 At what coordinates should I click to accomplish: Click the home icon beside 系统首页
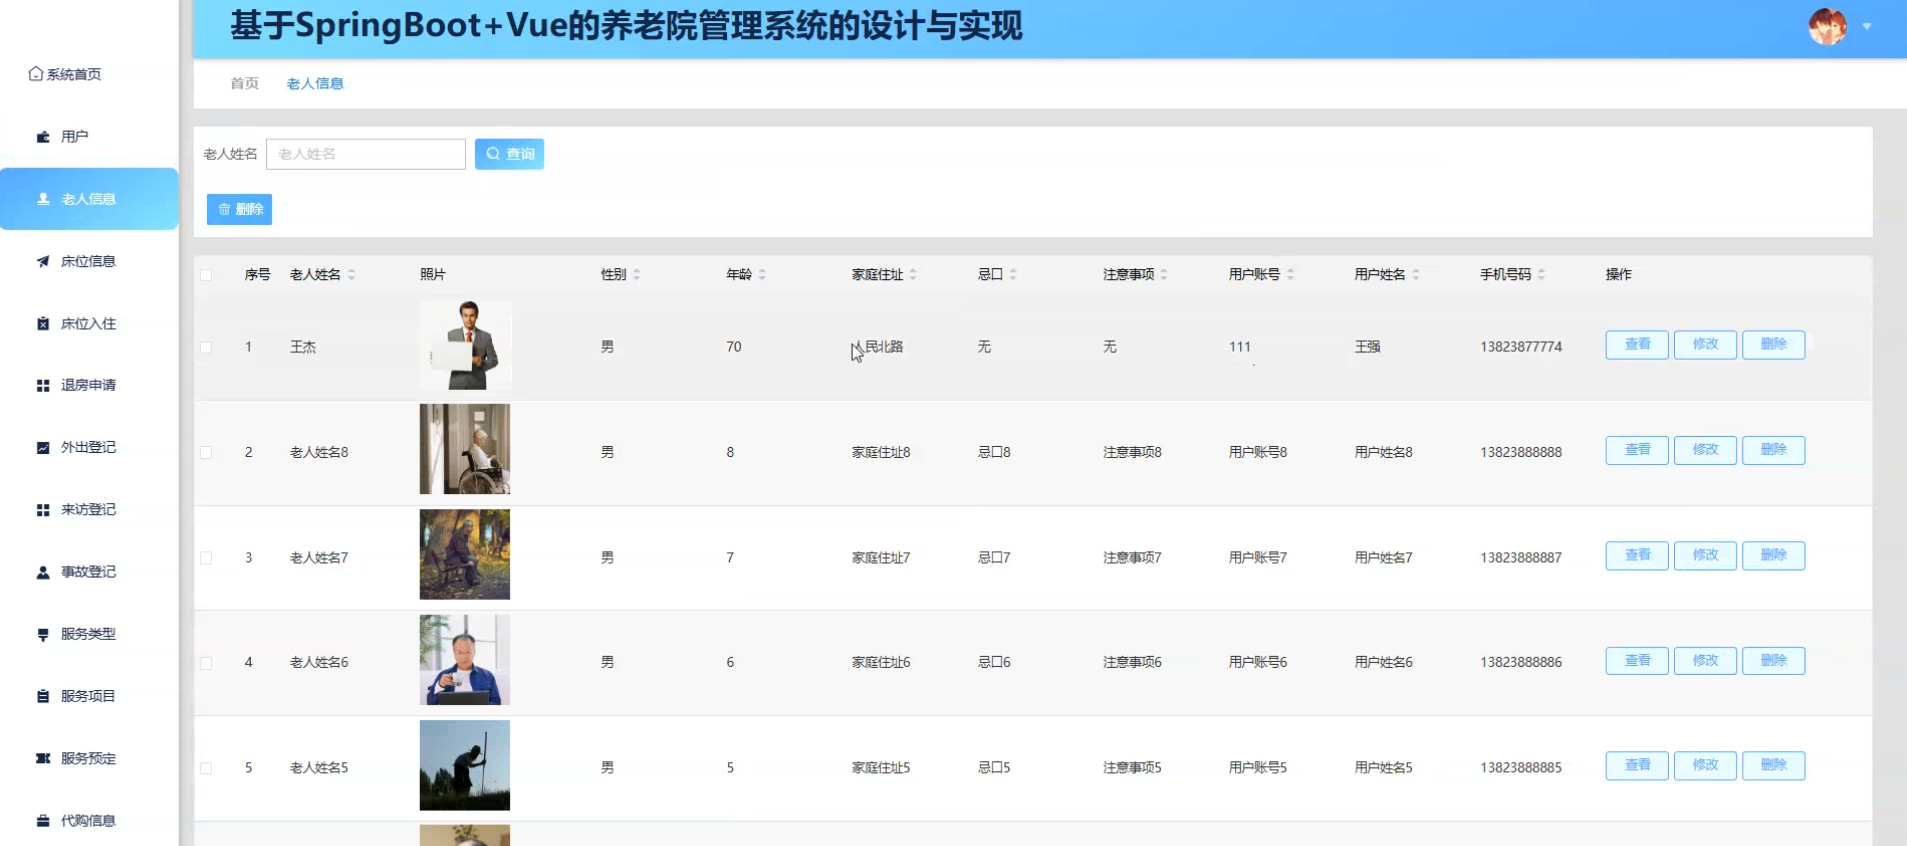[36, 74]
